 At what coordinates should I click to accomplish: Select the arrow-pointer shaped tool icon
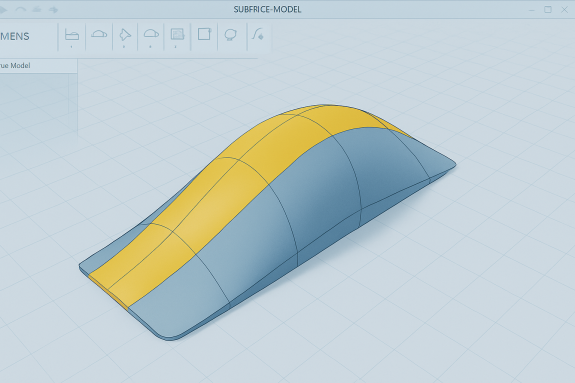coord(125,35)
